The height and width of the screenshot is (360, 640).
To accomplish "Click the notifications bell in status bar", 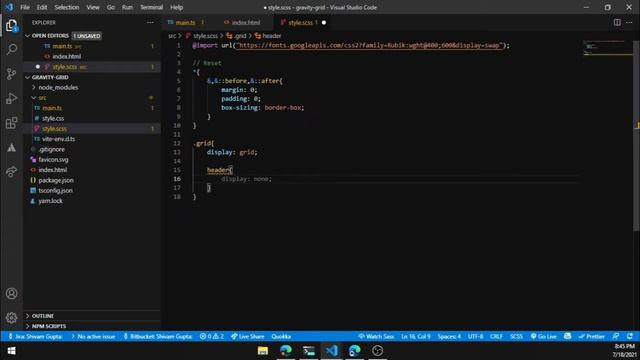I will (x=630, y=336).
